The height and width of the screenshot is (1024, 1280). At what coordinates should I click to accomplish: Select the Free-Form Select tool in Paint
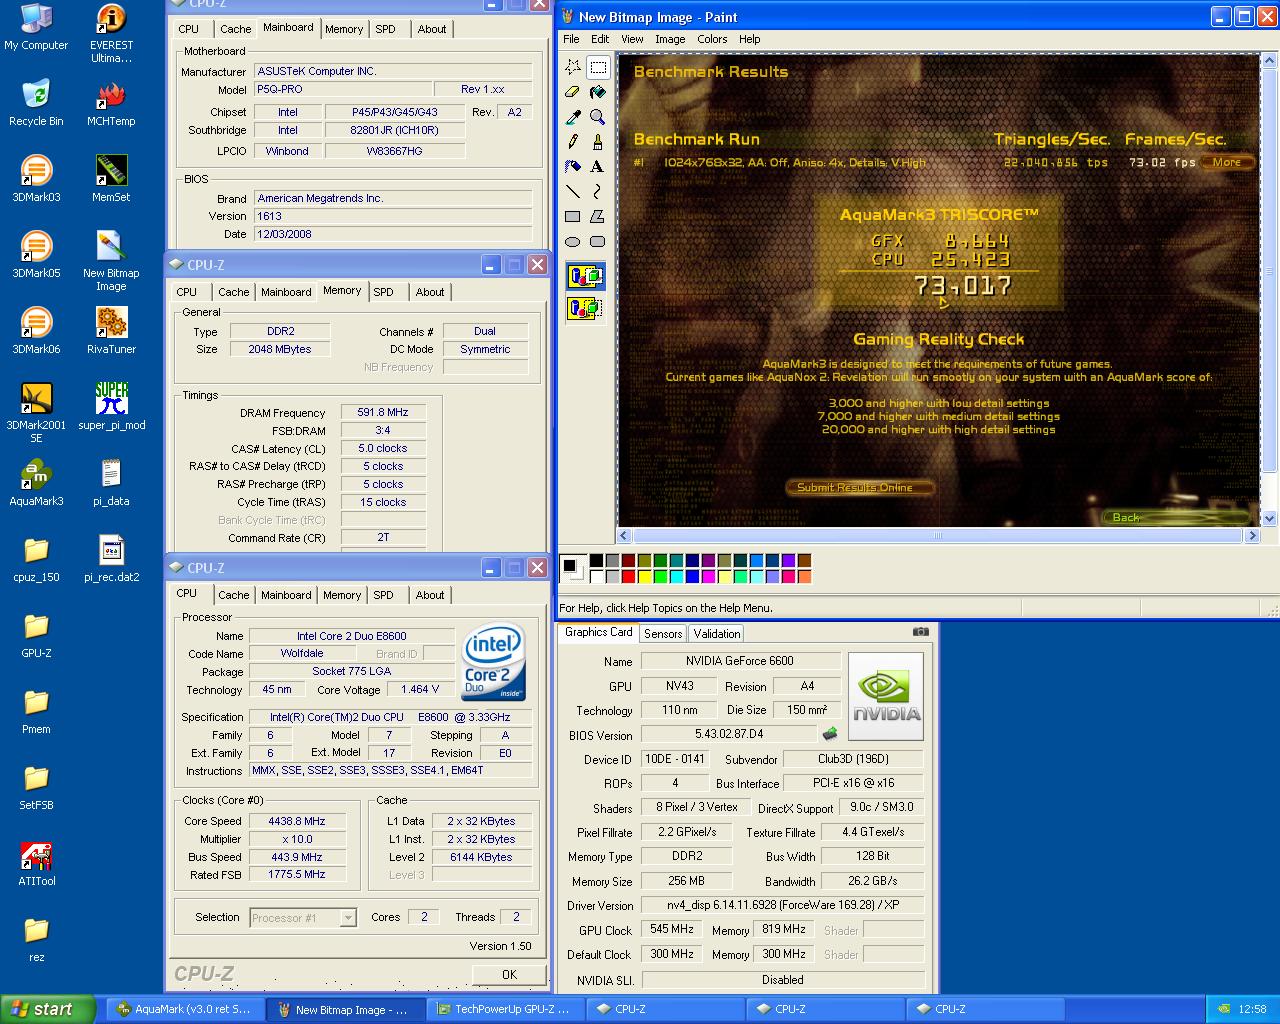point(573,67)
